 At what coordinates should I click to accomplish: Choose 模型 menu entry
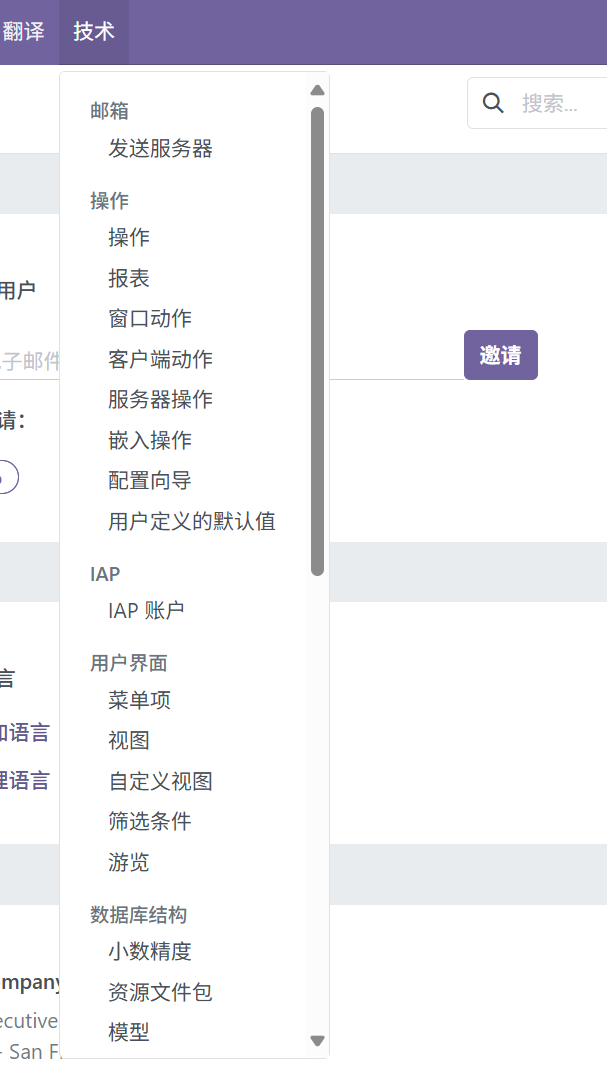point(129,1032)
